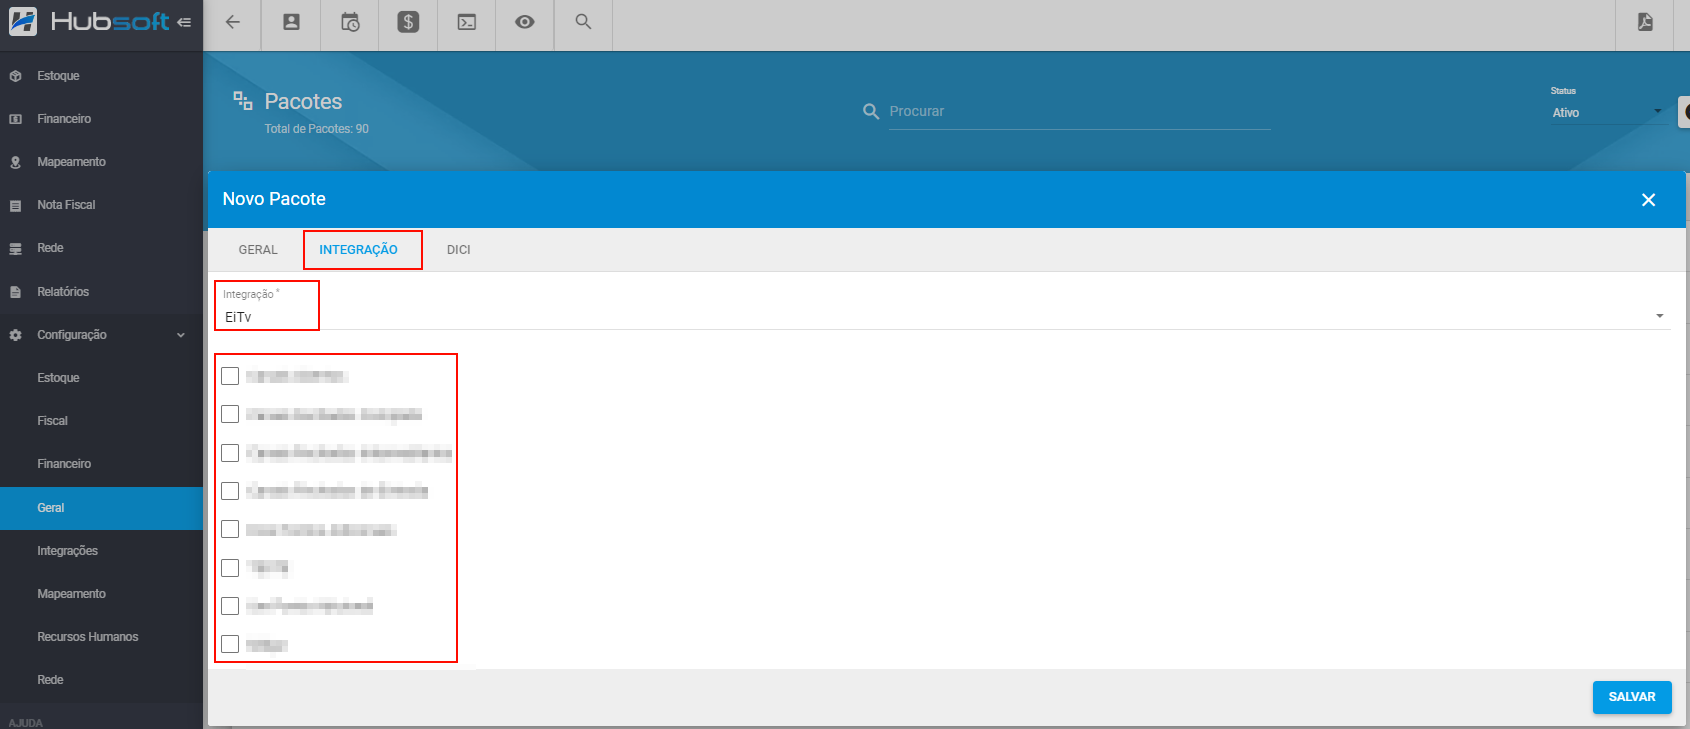Click the magnifier icon in the top toolbar

583,22
